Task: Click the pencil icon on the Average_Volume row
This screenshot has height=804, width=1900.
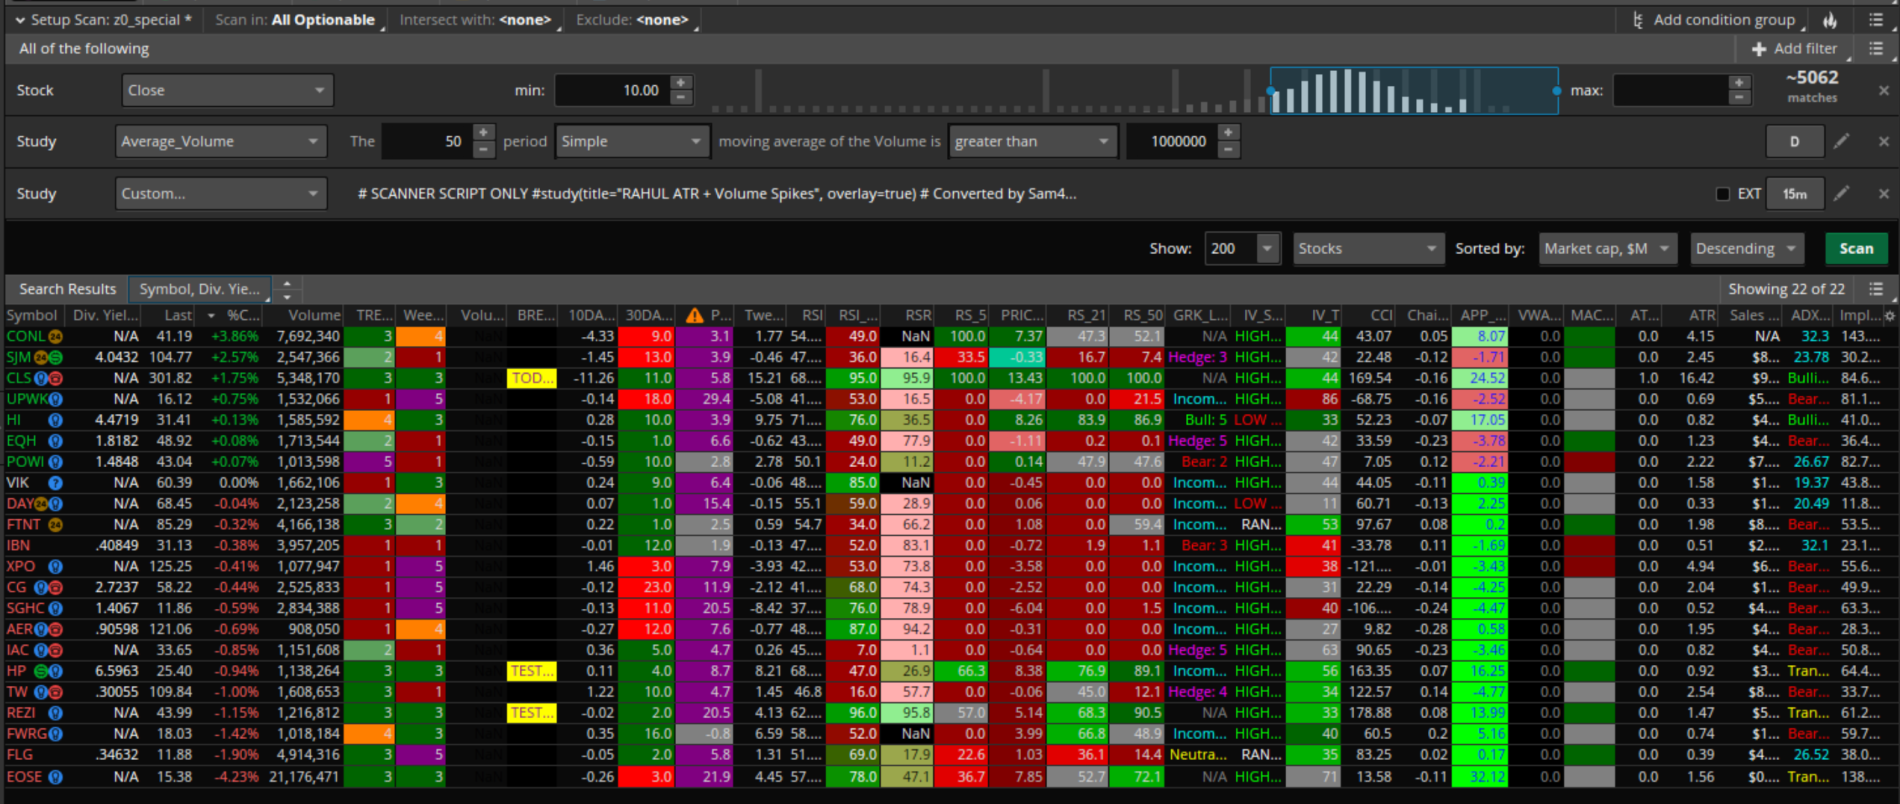Action: 1841,142
